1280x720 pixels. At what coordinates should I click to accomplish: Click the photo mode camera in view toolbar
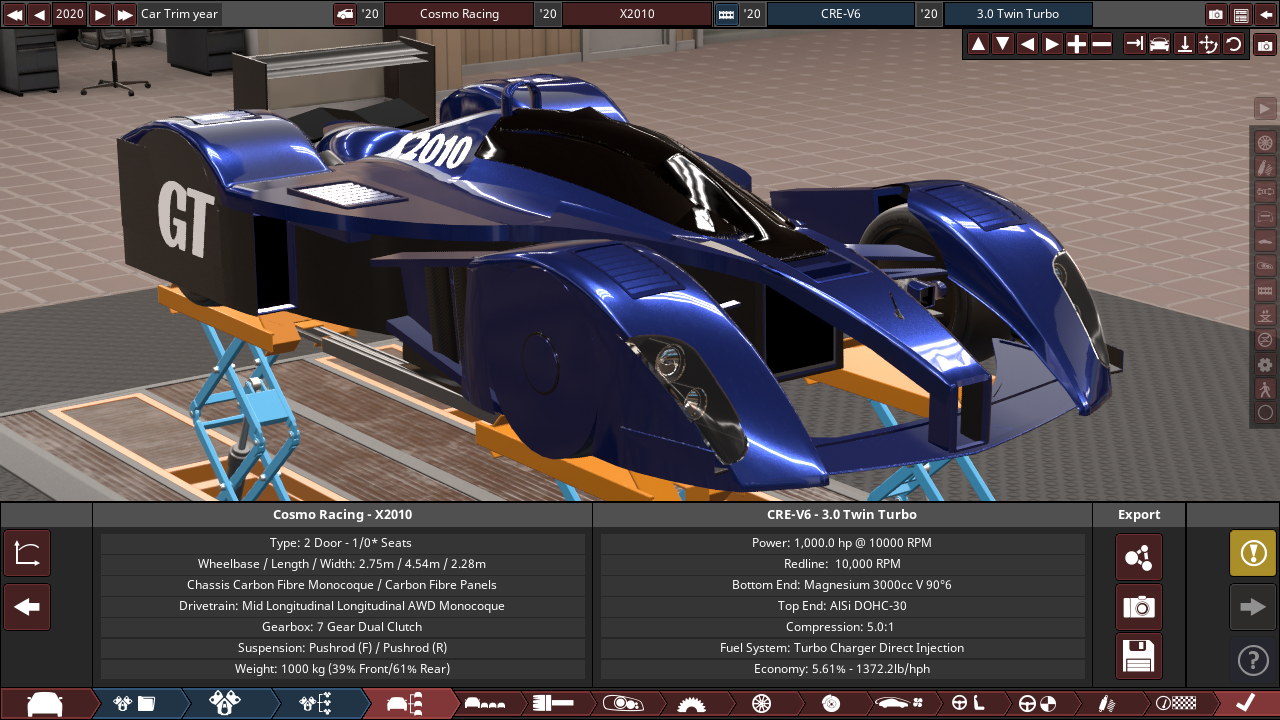[1265, 44]
